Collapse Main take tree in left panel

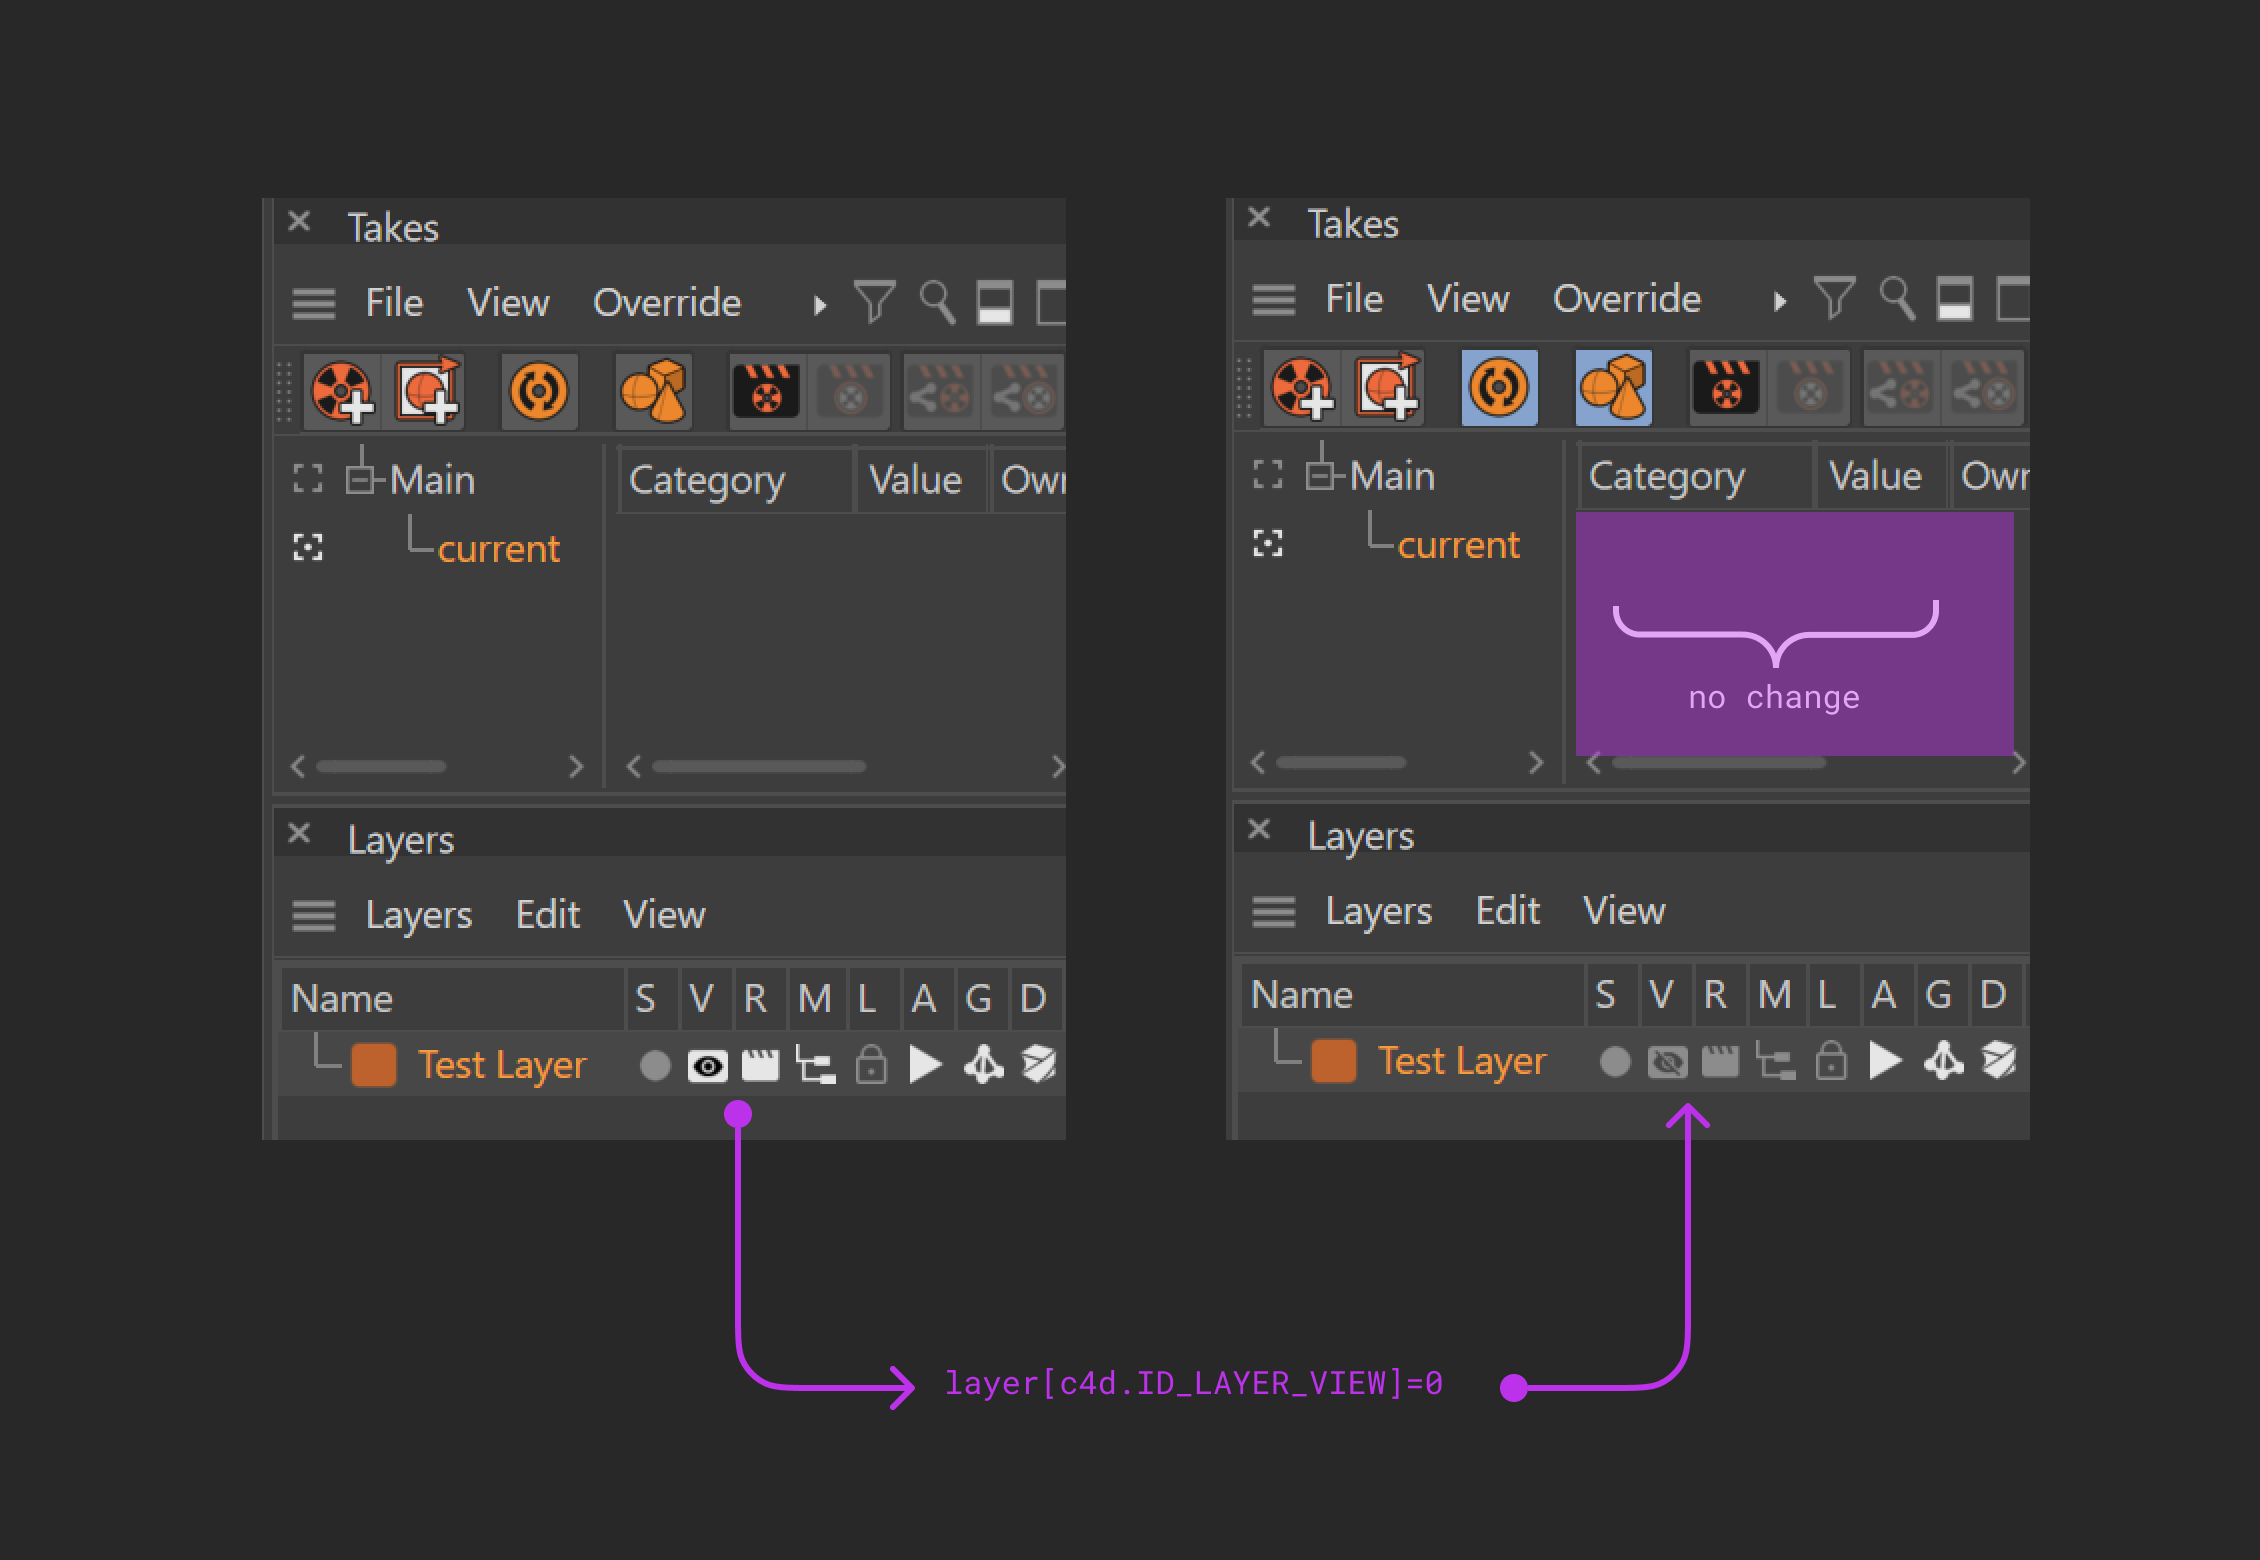click(360, 480)
